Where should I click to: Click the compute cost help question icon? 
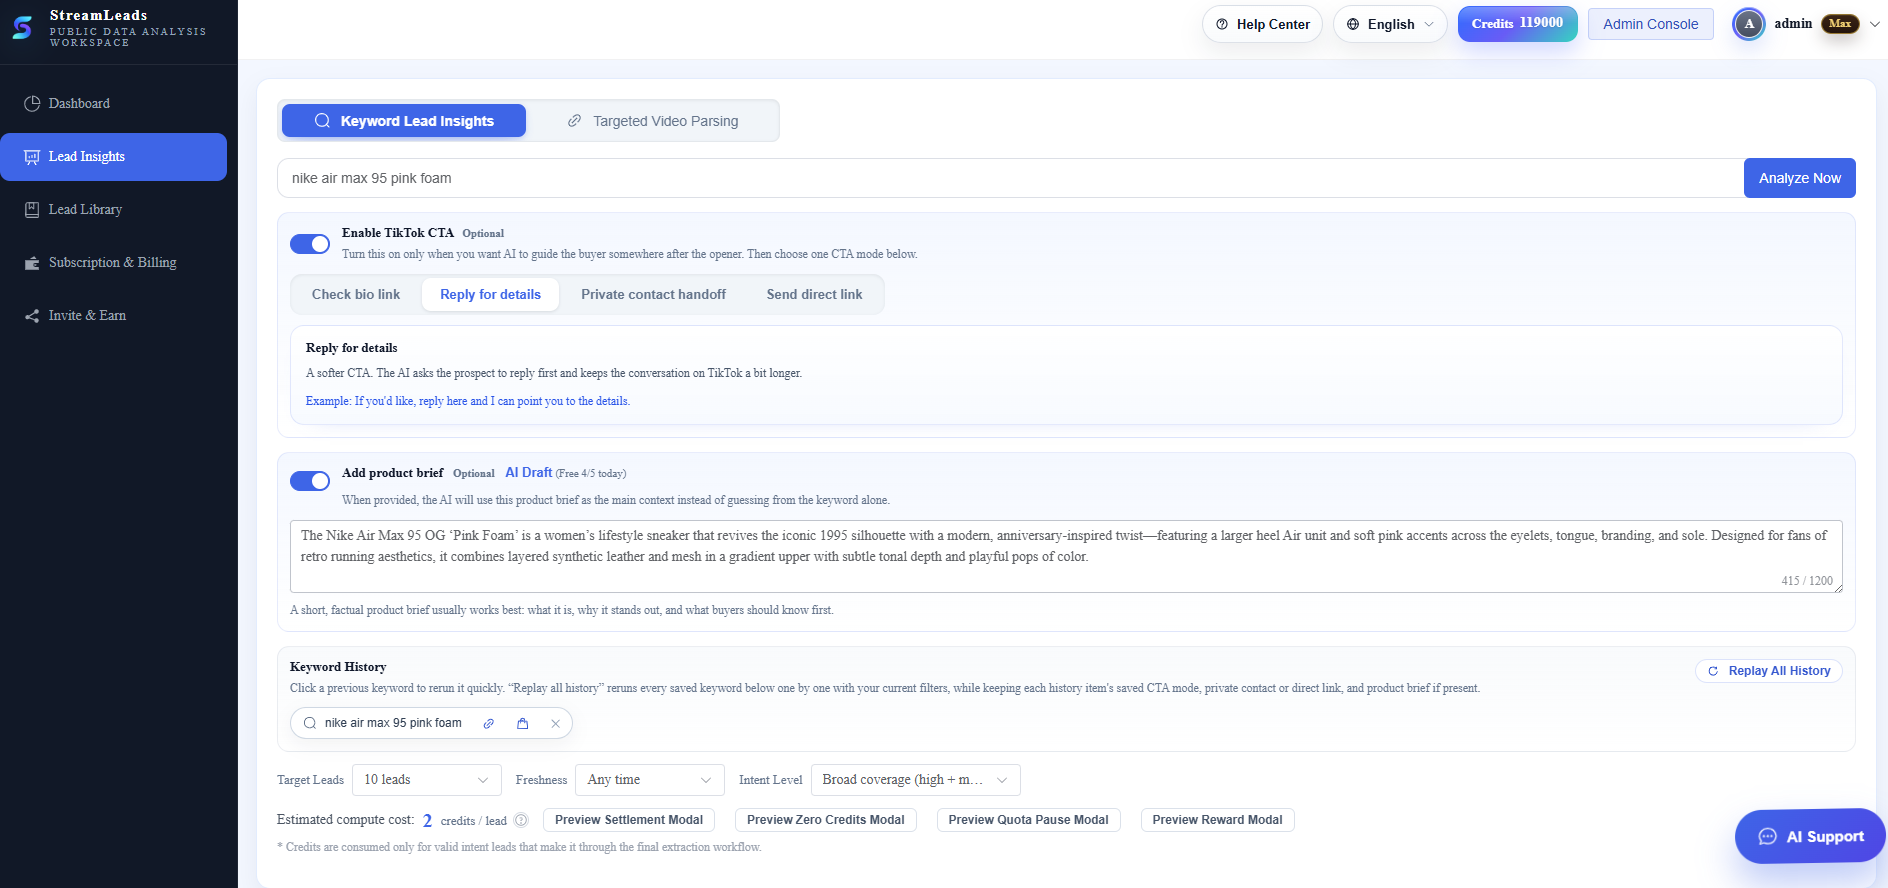tap(521, 820)
